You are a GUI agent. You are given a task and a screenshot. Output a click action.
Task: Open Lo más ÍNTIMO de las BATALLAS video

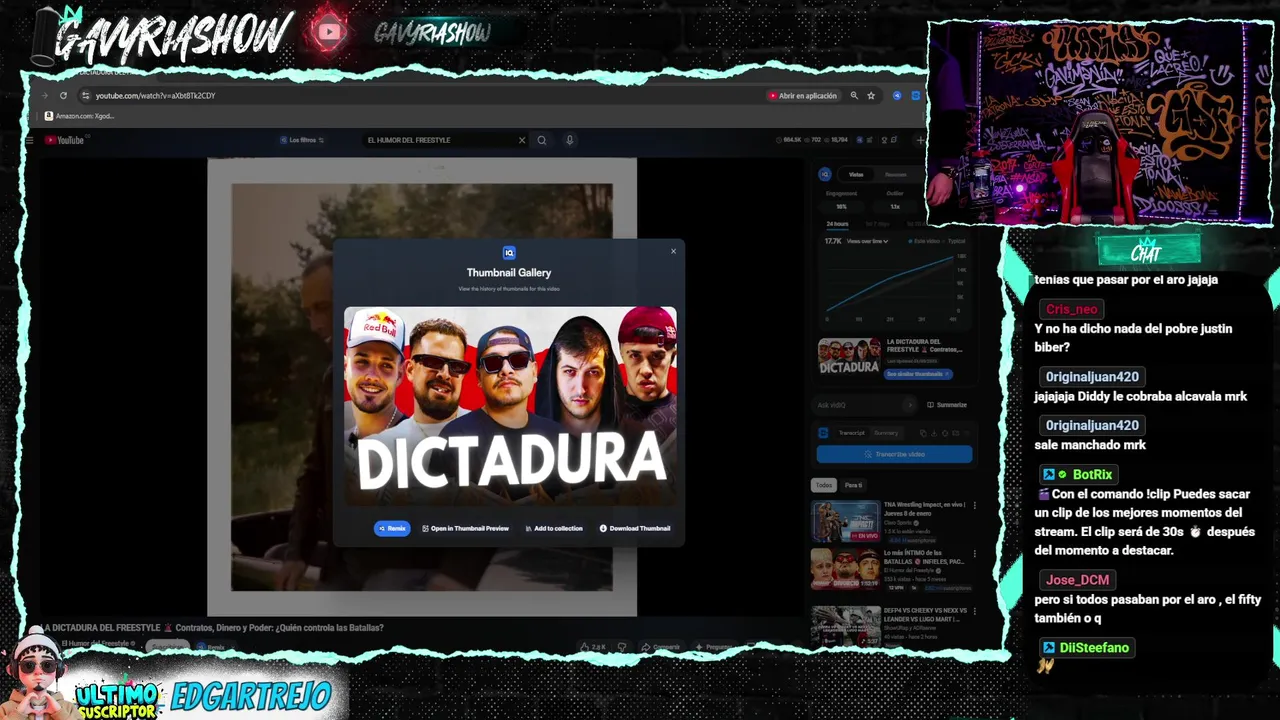[x=845, y=569]
